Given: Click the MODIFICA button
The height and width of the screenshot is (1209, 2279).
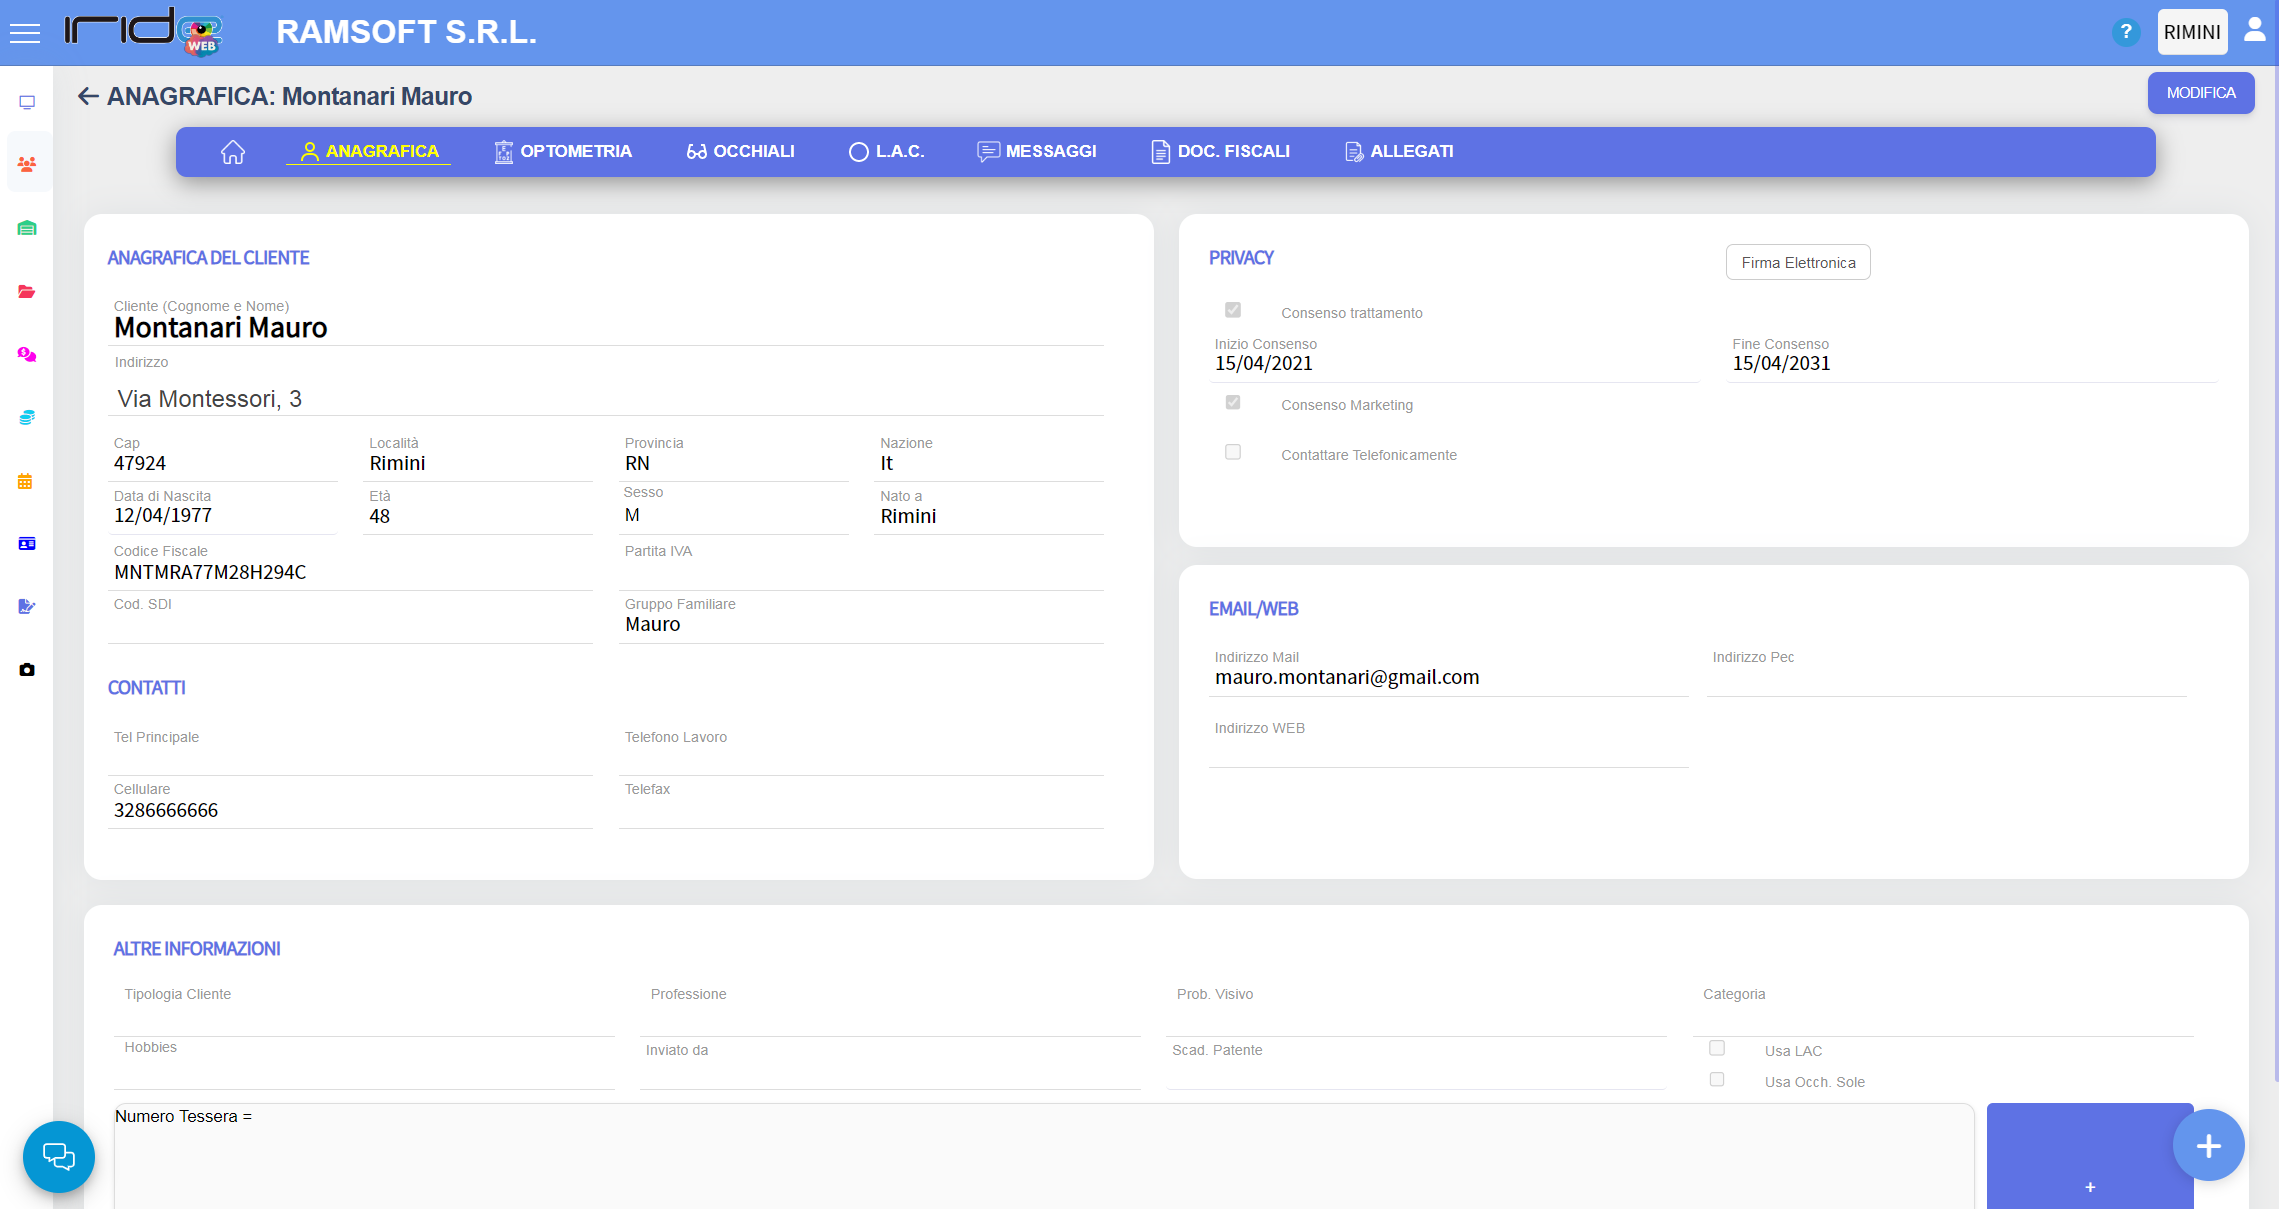Looking at the screenshot, I should (x=2200, y=93).
